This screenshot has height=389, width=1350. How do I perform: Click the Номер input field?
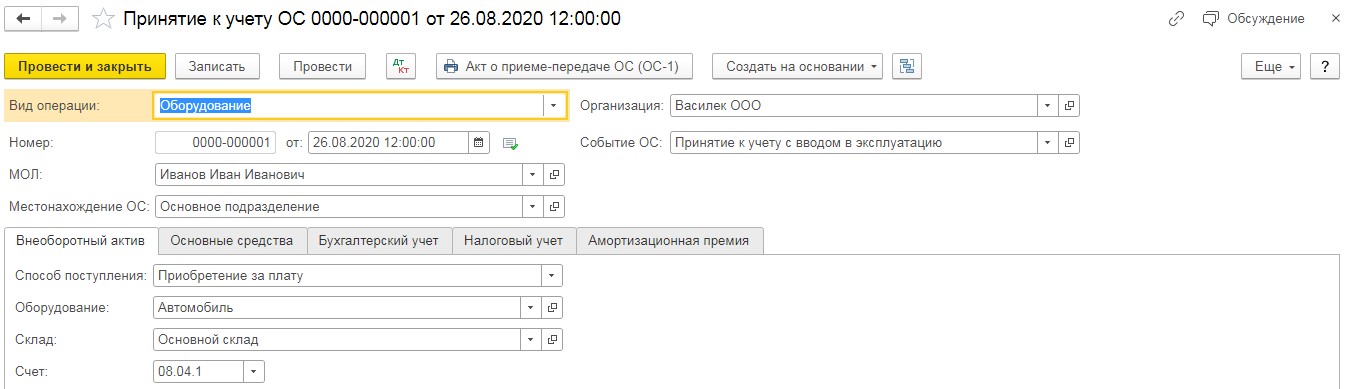[216, 142]
